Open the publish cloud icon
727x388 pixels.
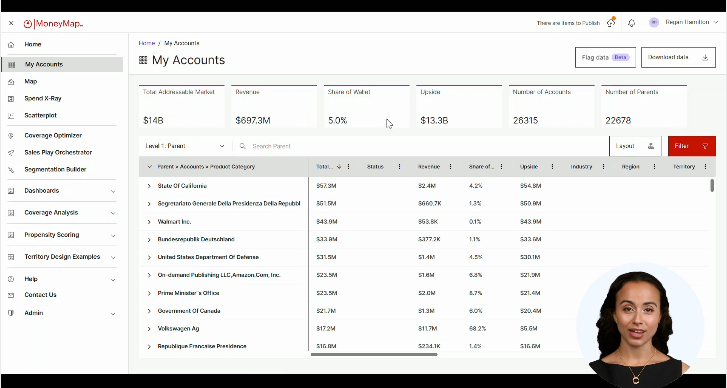(611, 22)
